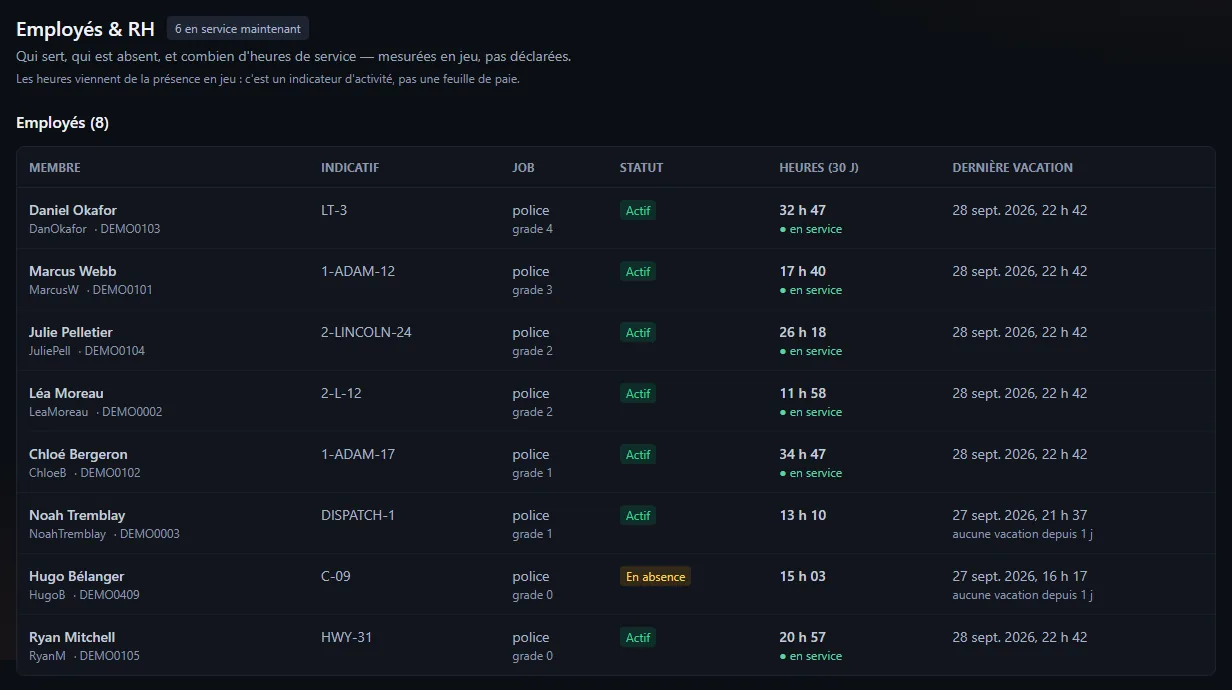Click the callsign "LT-3"
This screenshot has width=1232, height=690.
[334, 210]
